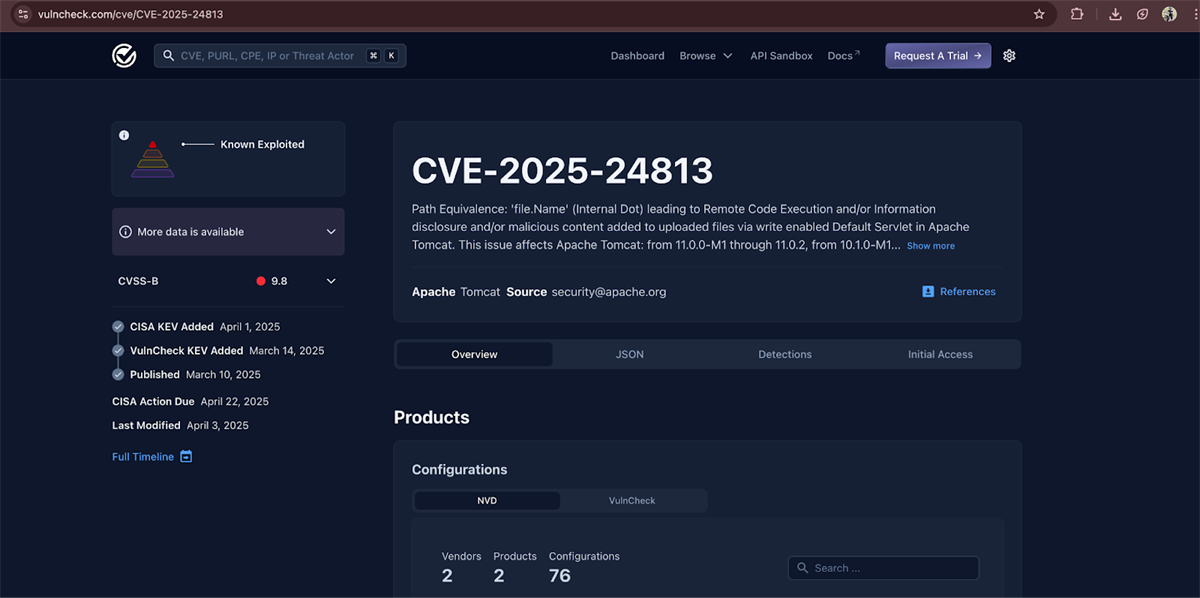1200x598 pixels.
Task: Expand the More data is available panel
Action: (x=228, y=232)
